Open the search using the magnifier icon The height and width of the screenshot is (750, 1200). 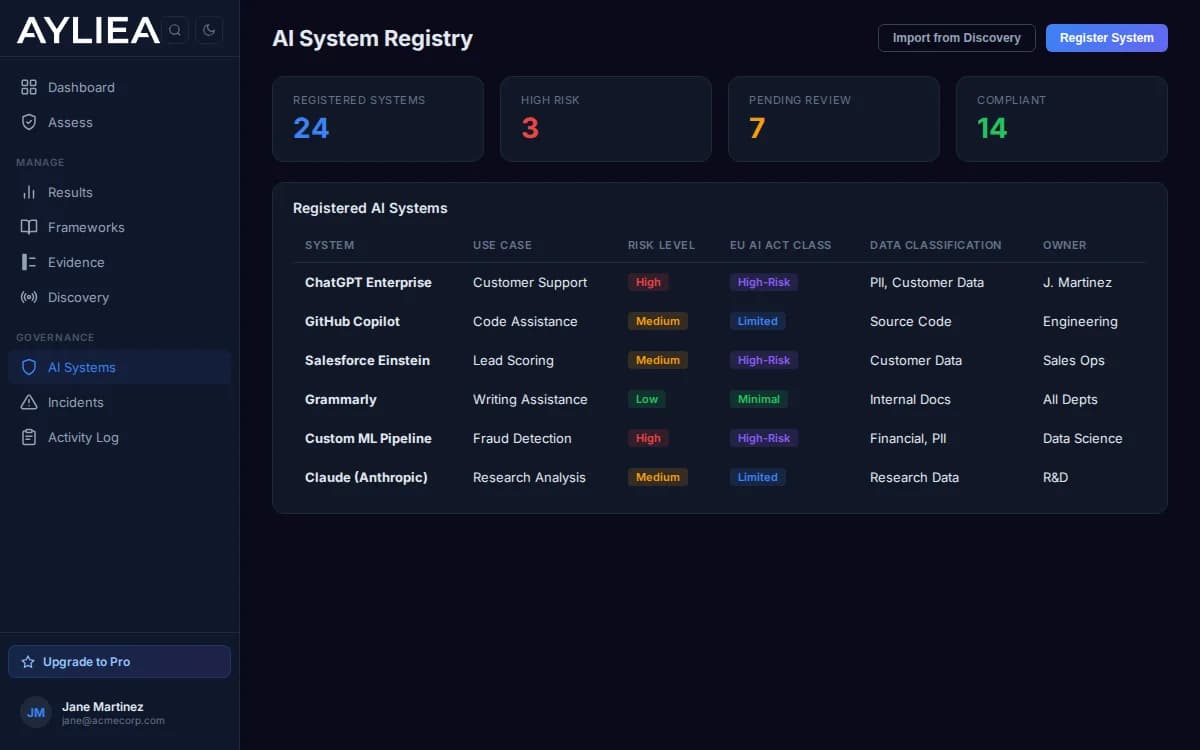(x=175, y=30)
